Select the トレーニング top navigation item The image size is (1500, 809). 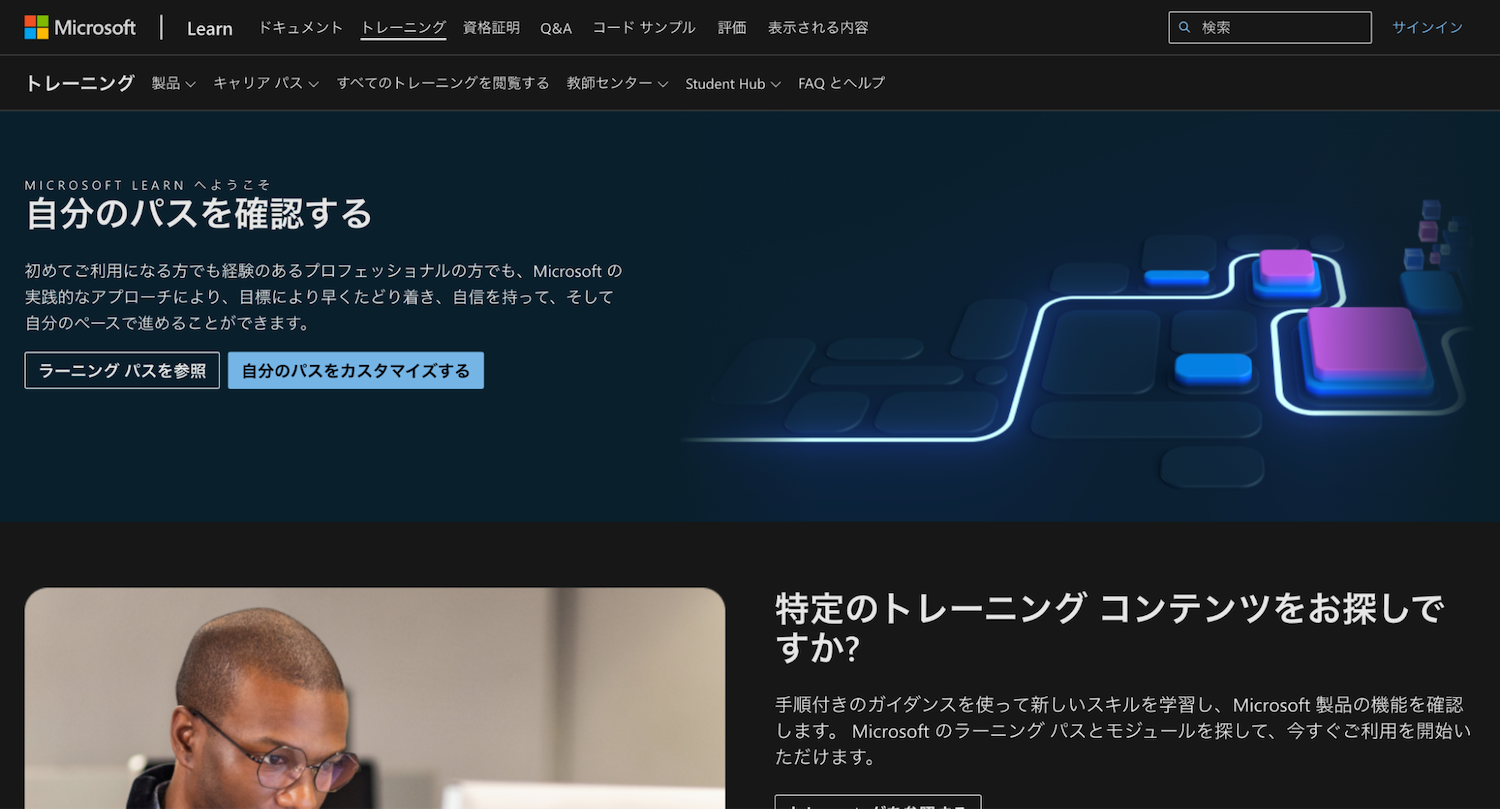point(403,28)
